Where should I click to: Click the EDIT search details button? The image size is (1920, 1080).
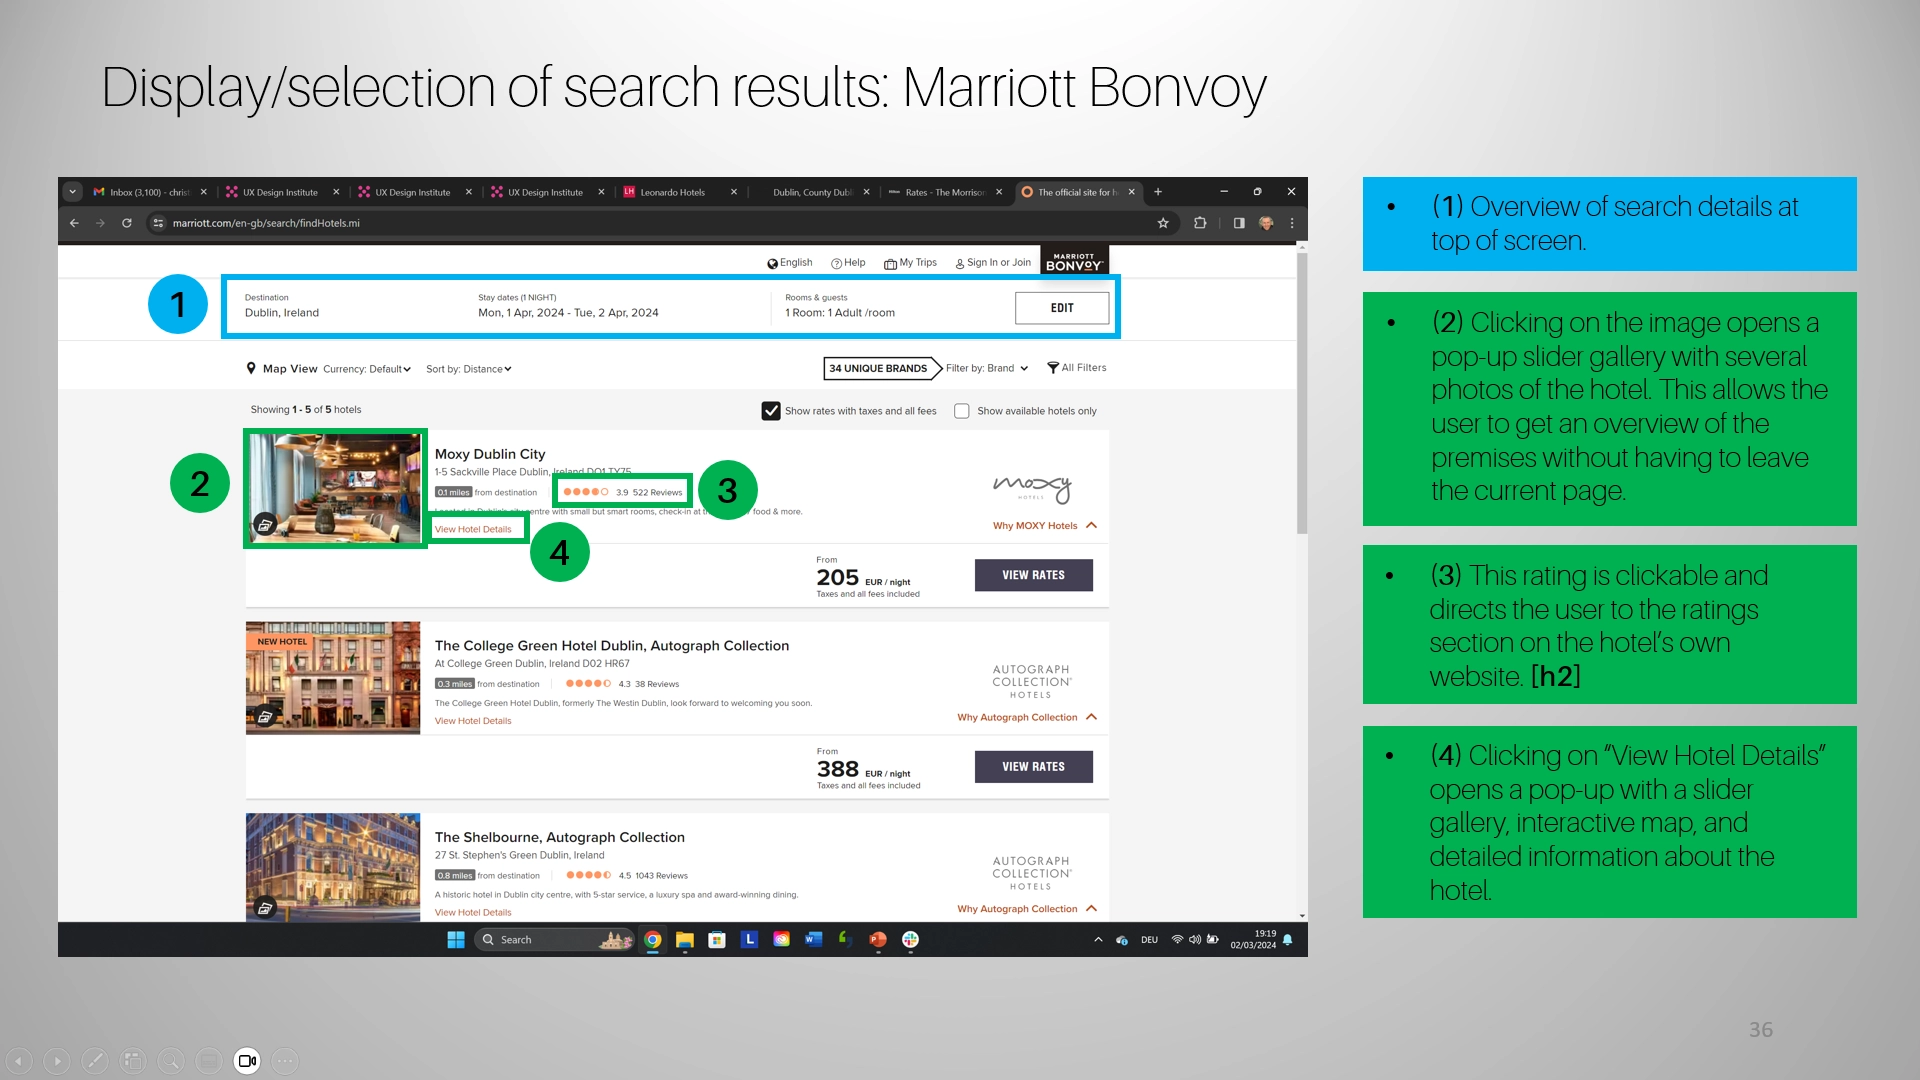coord(1061,308)
